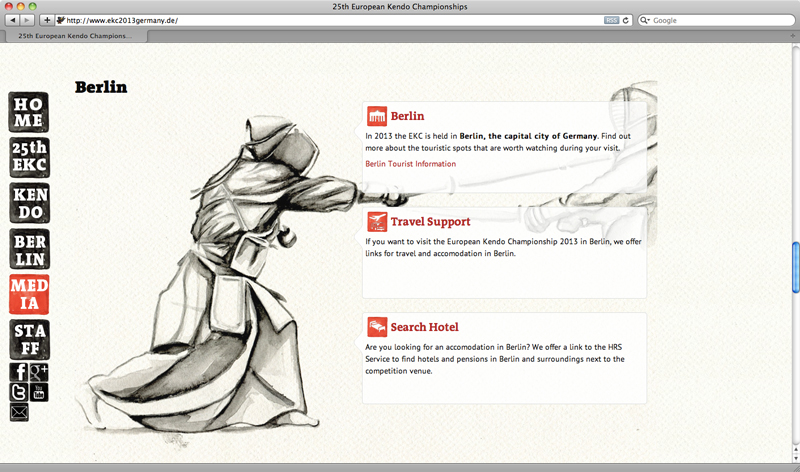This screenshot has width=800, height=472.
Task: Open the Facebook social icon
Action: pos(18,372)
